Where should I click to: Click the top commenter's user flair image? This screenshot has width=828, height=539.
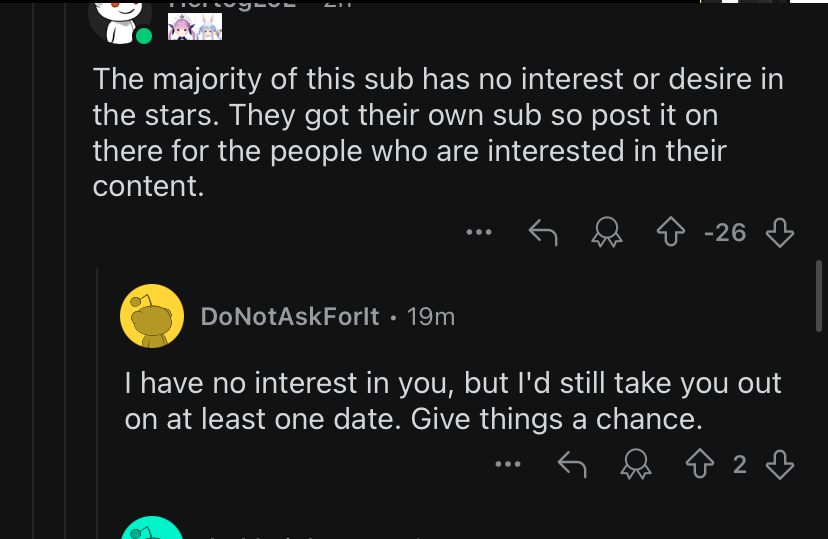click(194, 27)
